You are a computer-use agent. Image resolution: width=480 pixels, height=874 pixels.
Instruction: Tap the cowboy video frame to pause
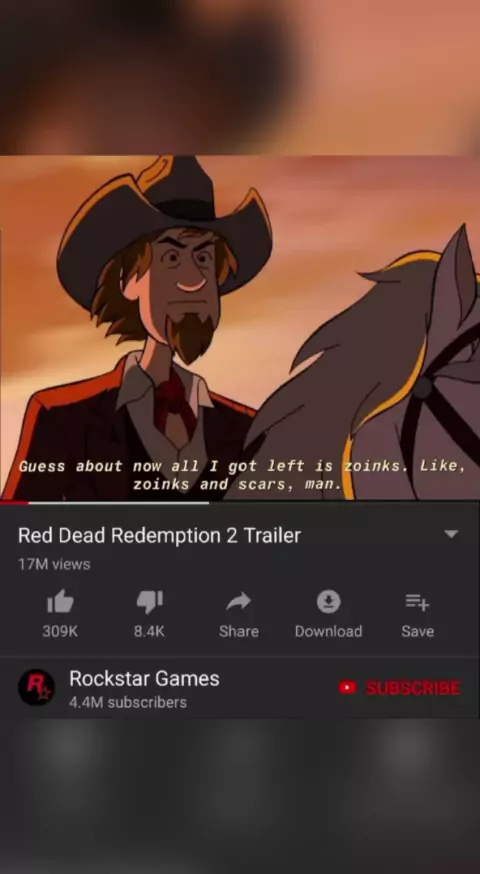(240, 328)
